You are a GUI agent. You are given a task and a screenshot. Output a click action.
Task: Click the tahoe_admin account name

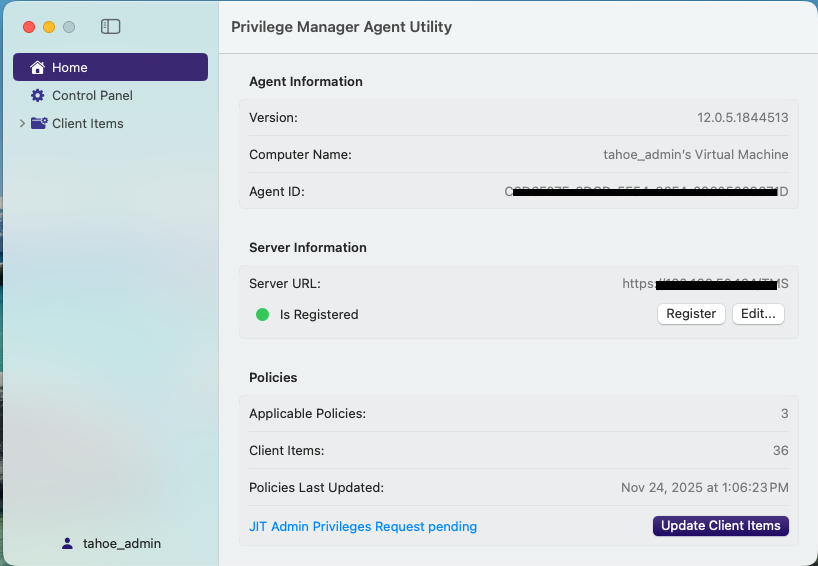(122, 543)
